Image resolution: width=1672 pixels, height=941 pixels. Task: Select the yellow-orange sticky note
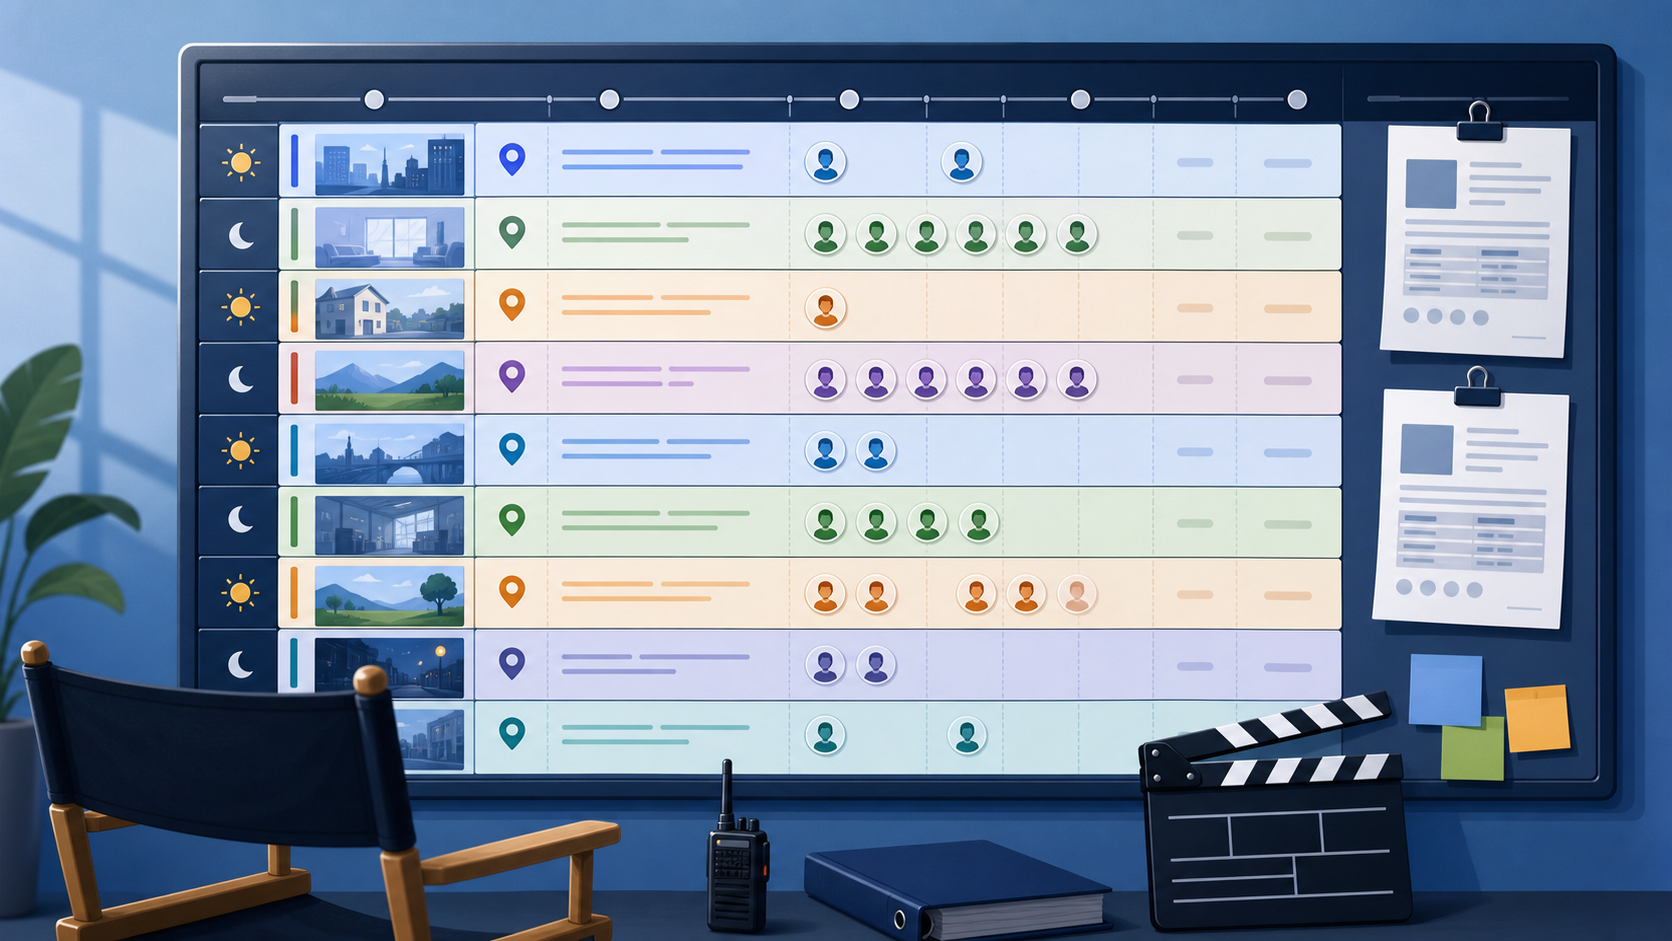tap(1537, 718)
